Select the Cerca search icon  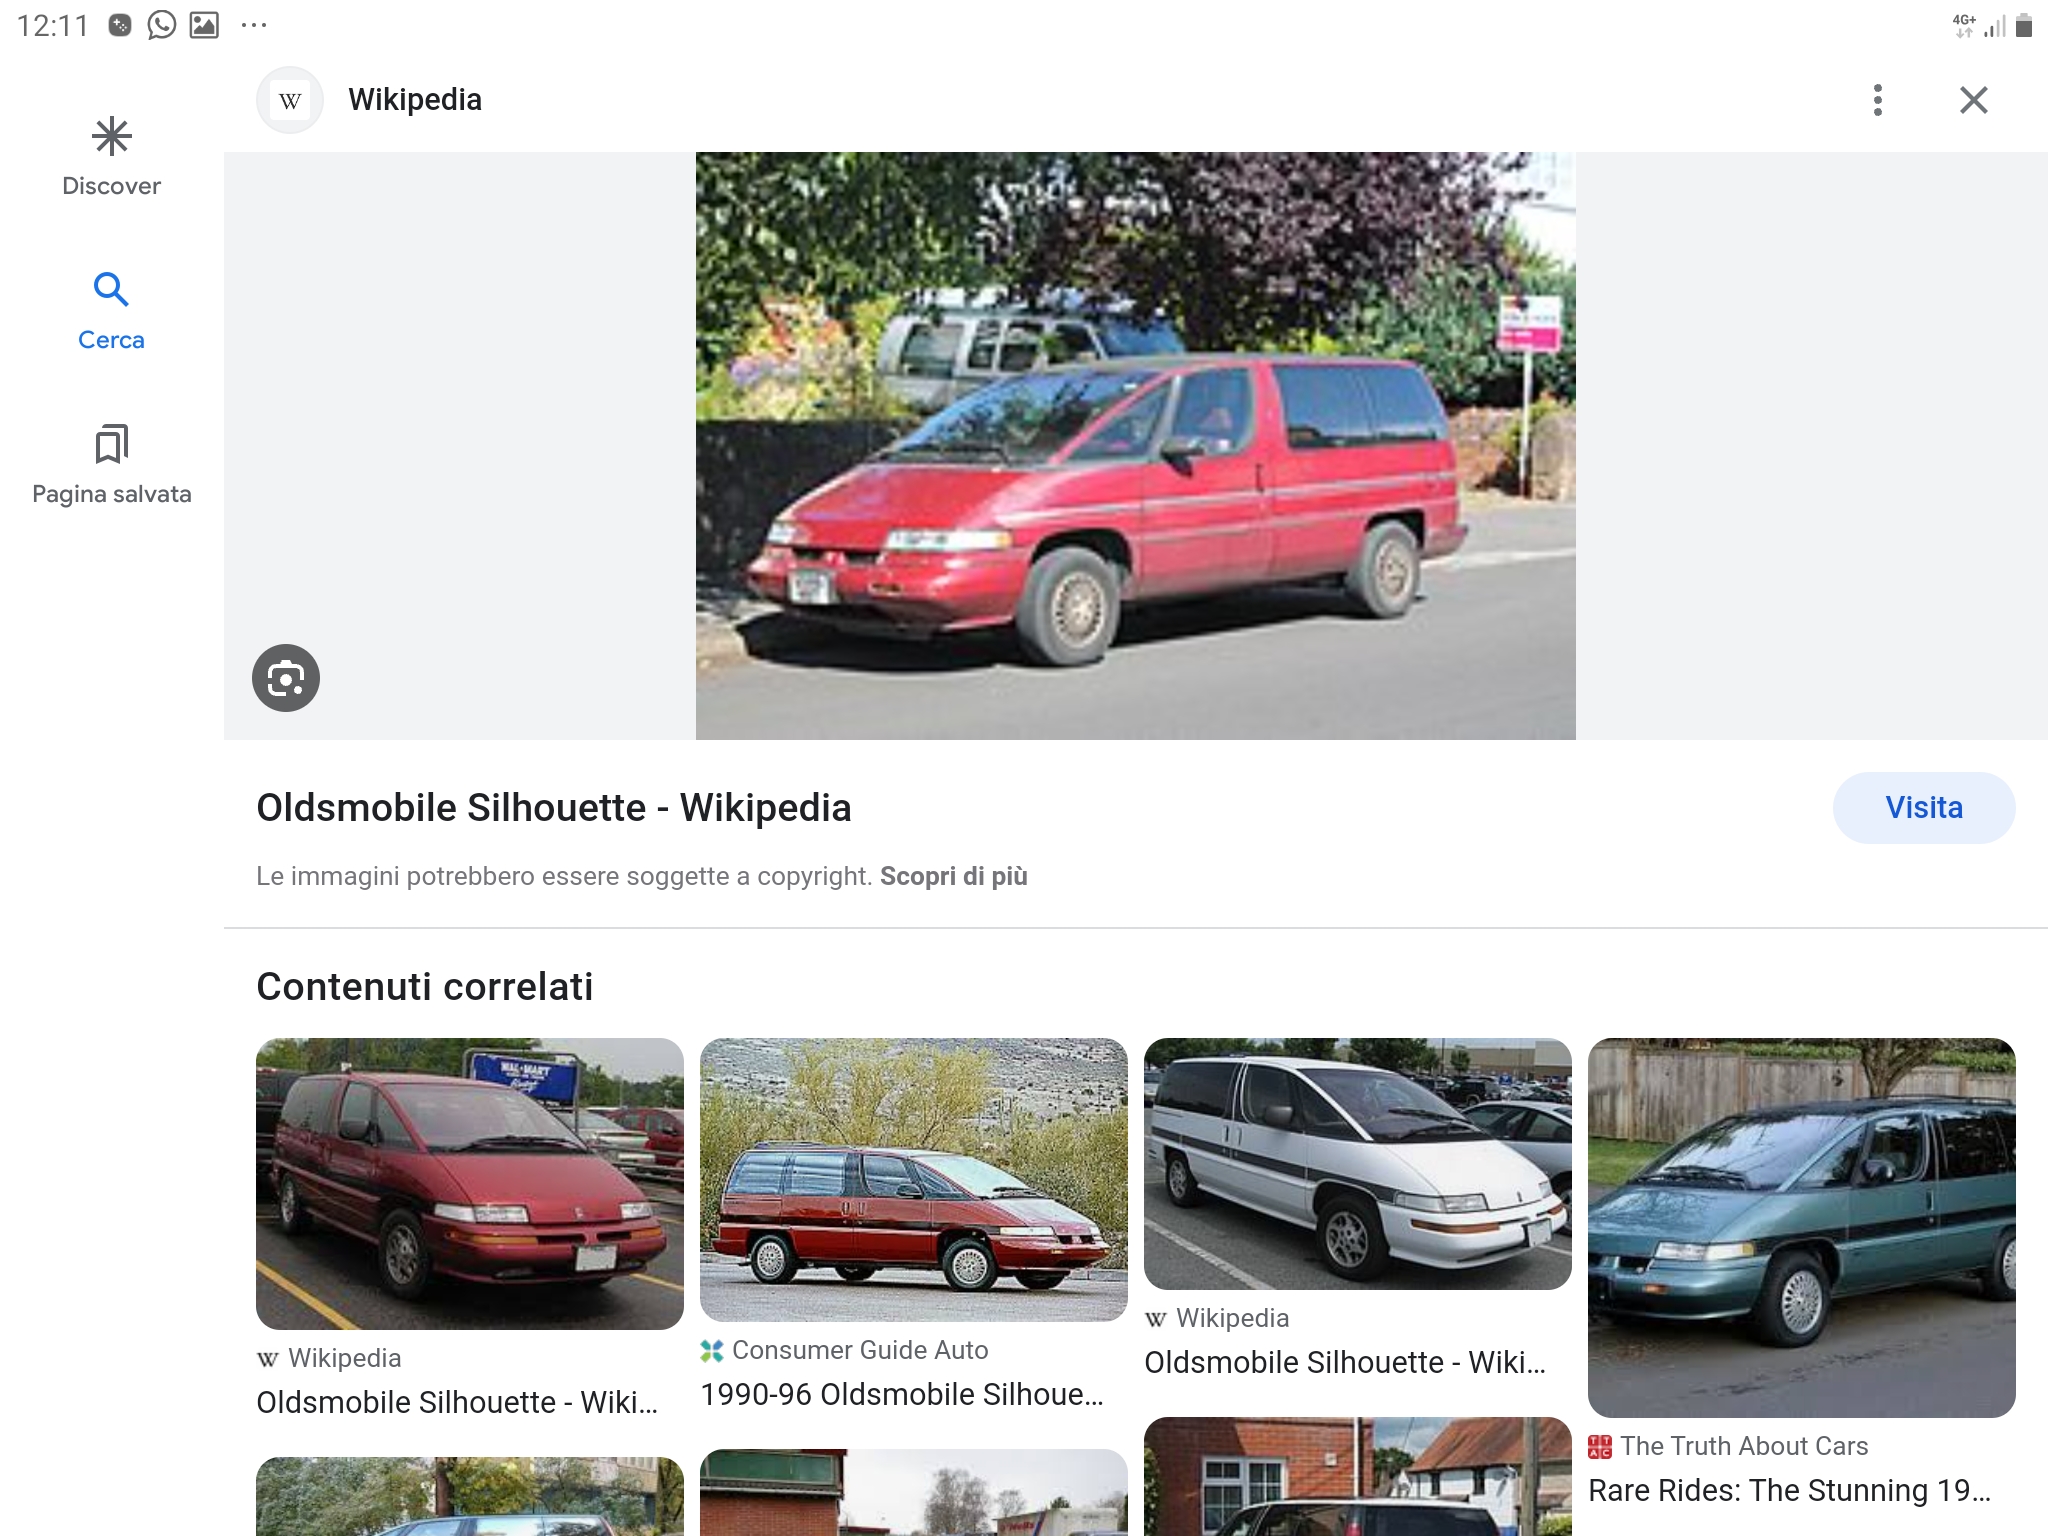click(x=111, y=290)
